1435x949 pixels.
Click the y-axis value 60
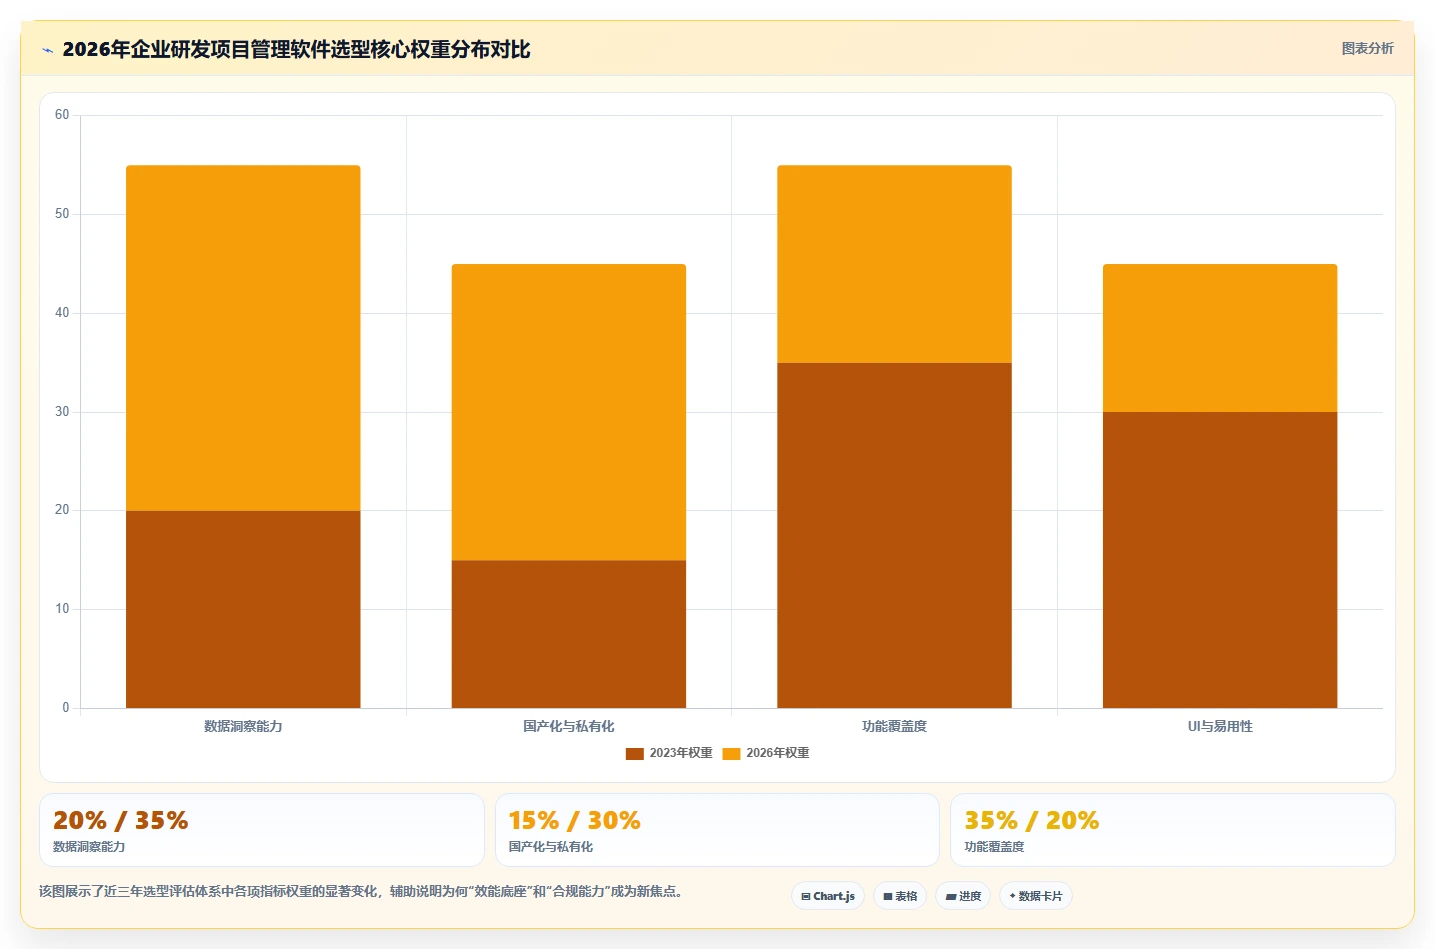(62, 115)
